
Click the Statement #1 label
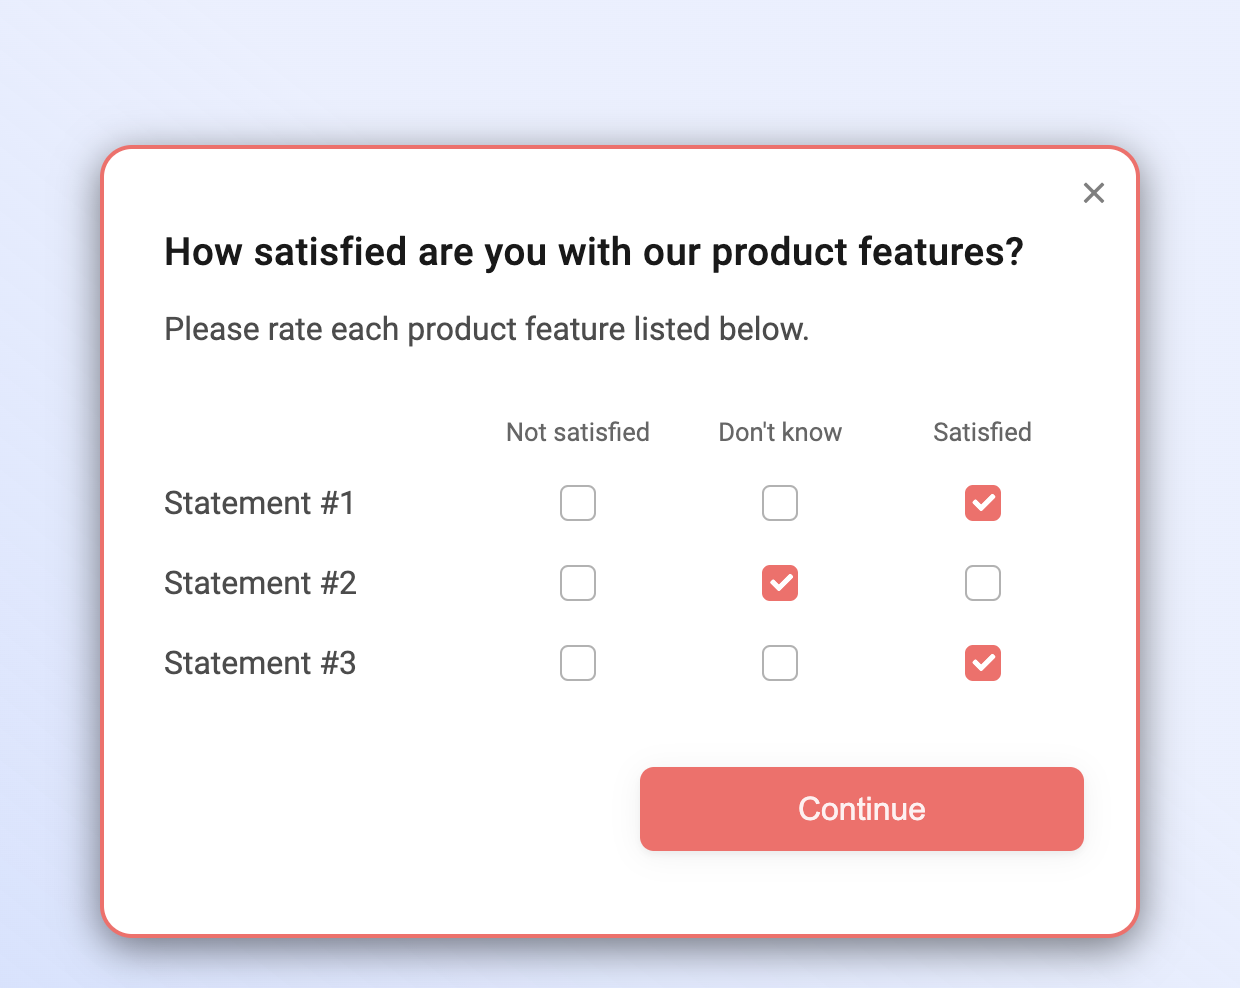coord(259,503)
